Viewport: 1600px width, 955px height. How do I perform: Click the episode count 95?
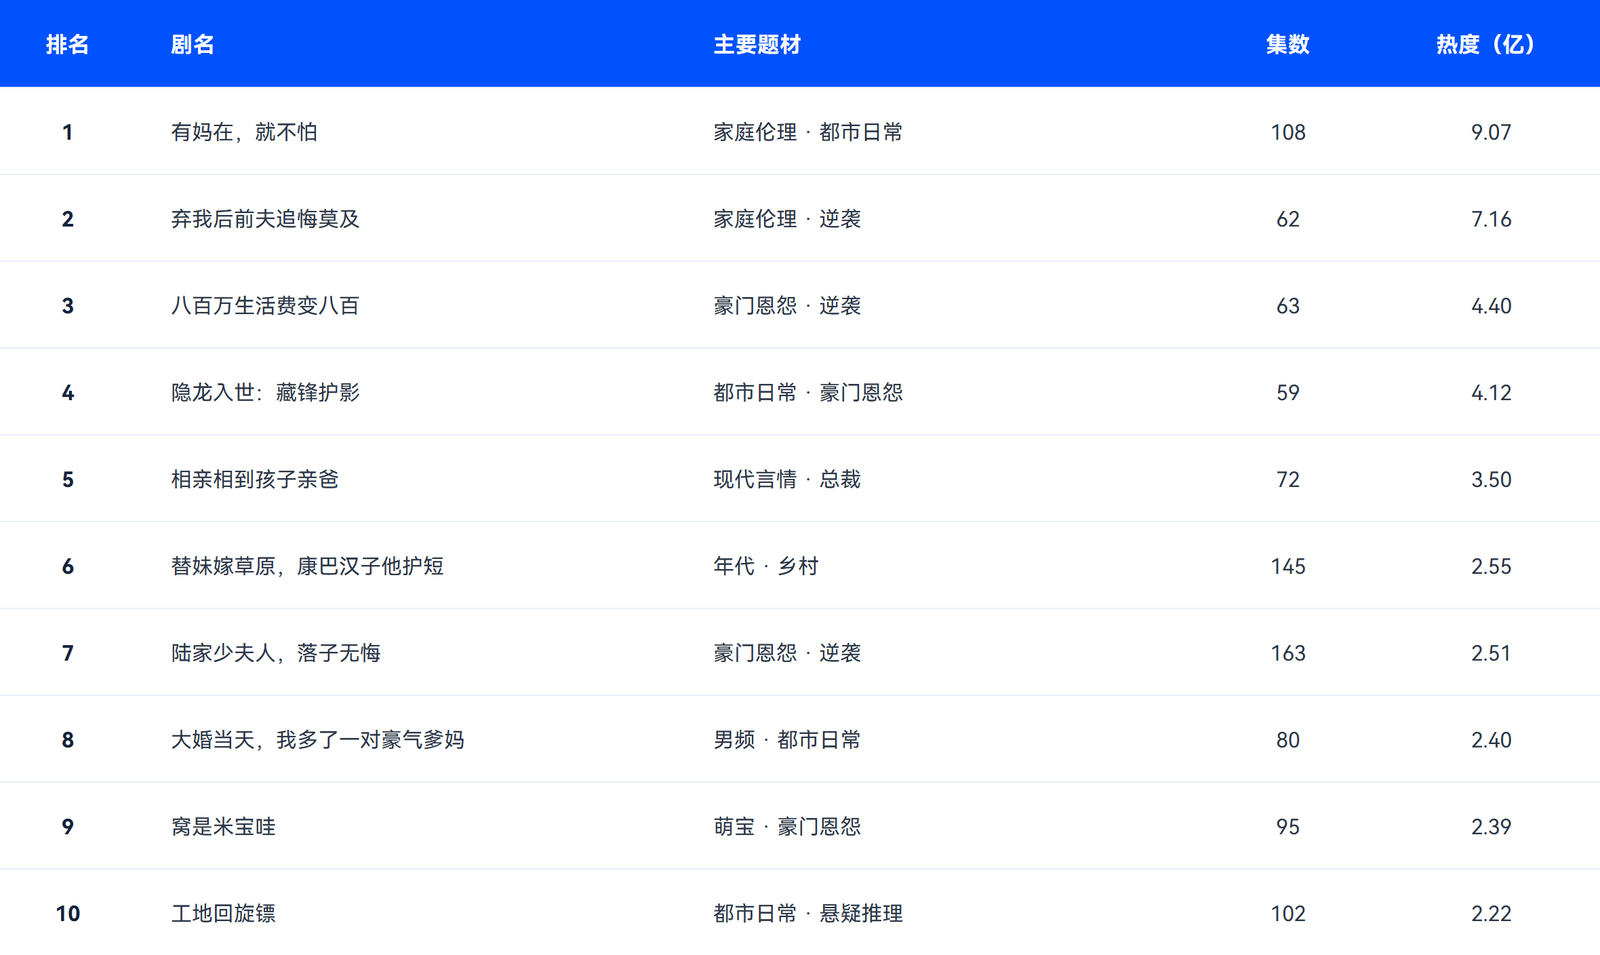click(1288, 827)
